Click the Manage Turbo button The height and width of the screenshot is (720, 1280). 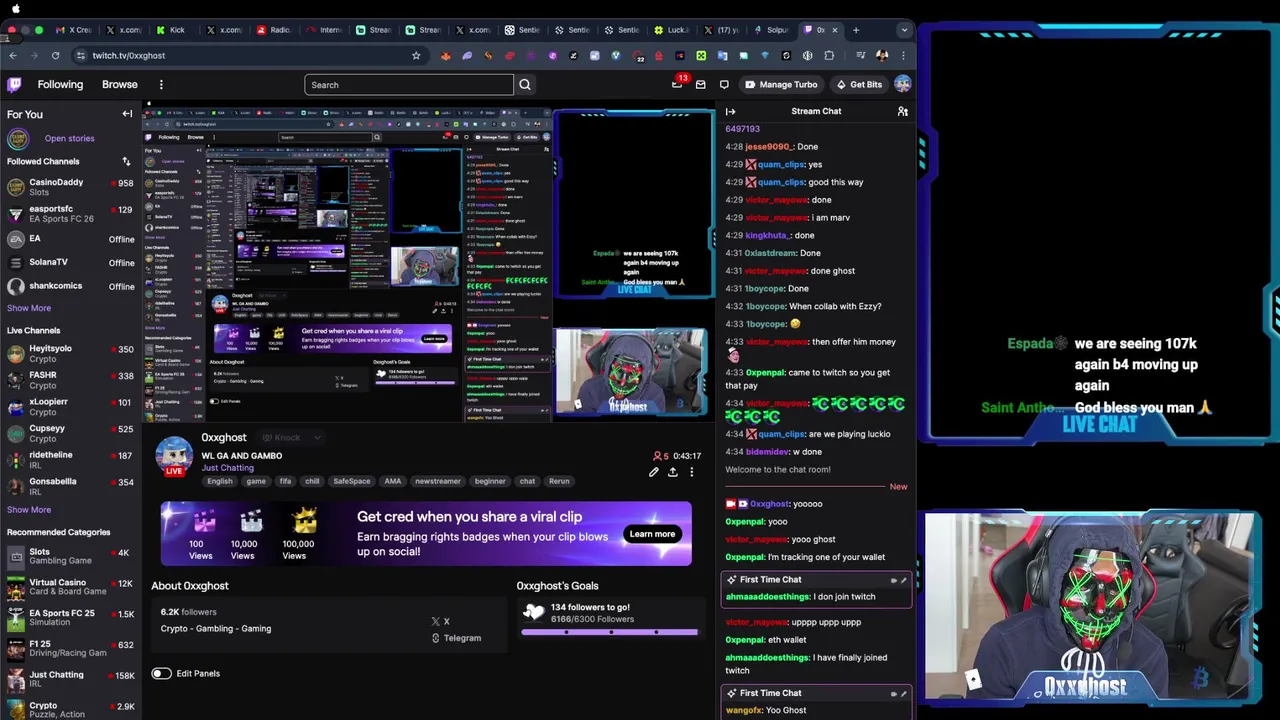pos(781,85)
